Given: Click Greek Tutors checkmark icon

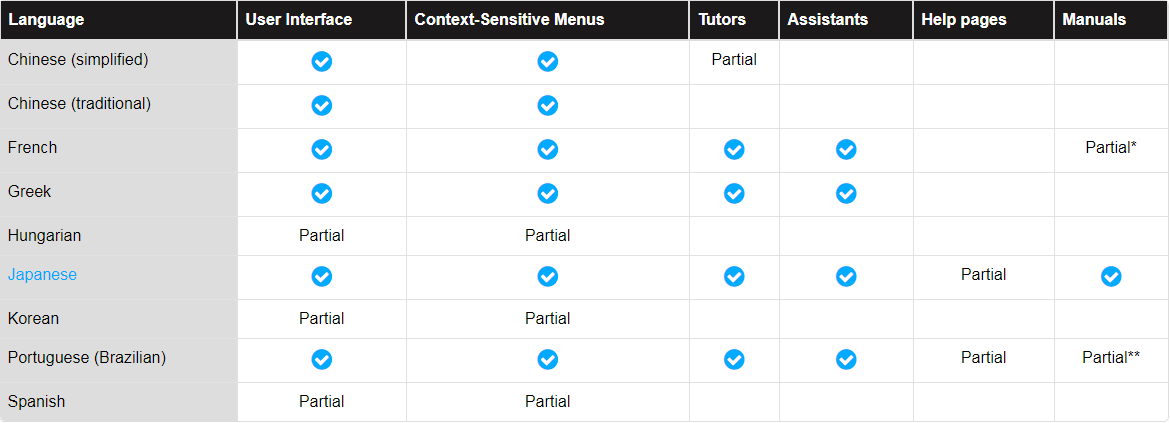Looking at the screenshot, I should (x=734, y=194).
